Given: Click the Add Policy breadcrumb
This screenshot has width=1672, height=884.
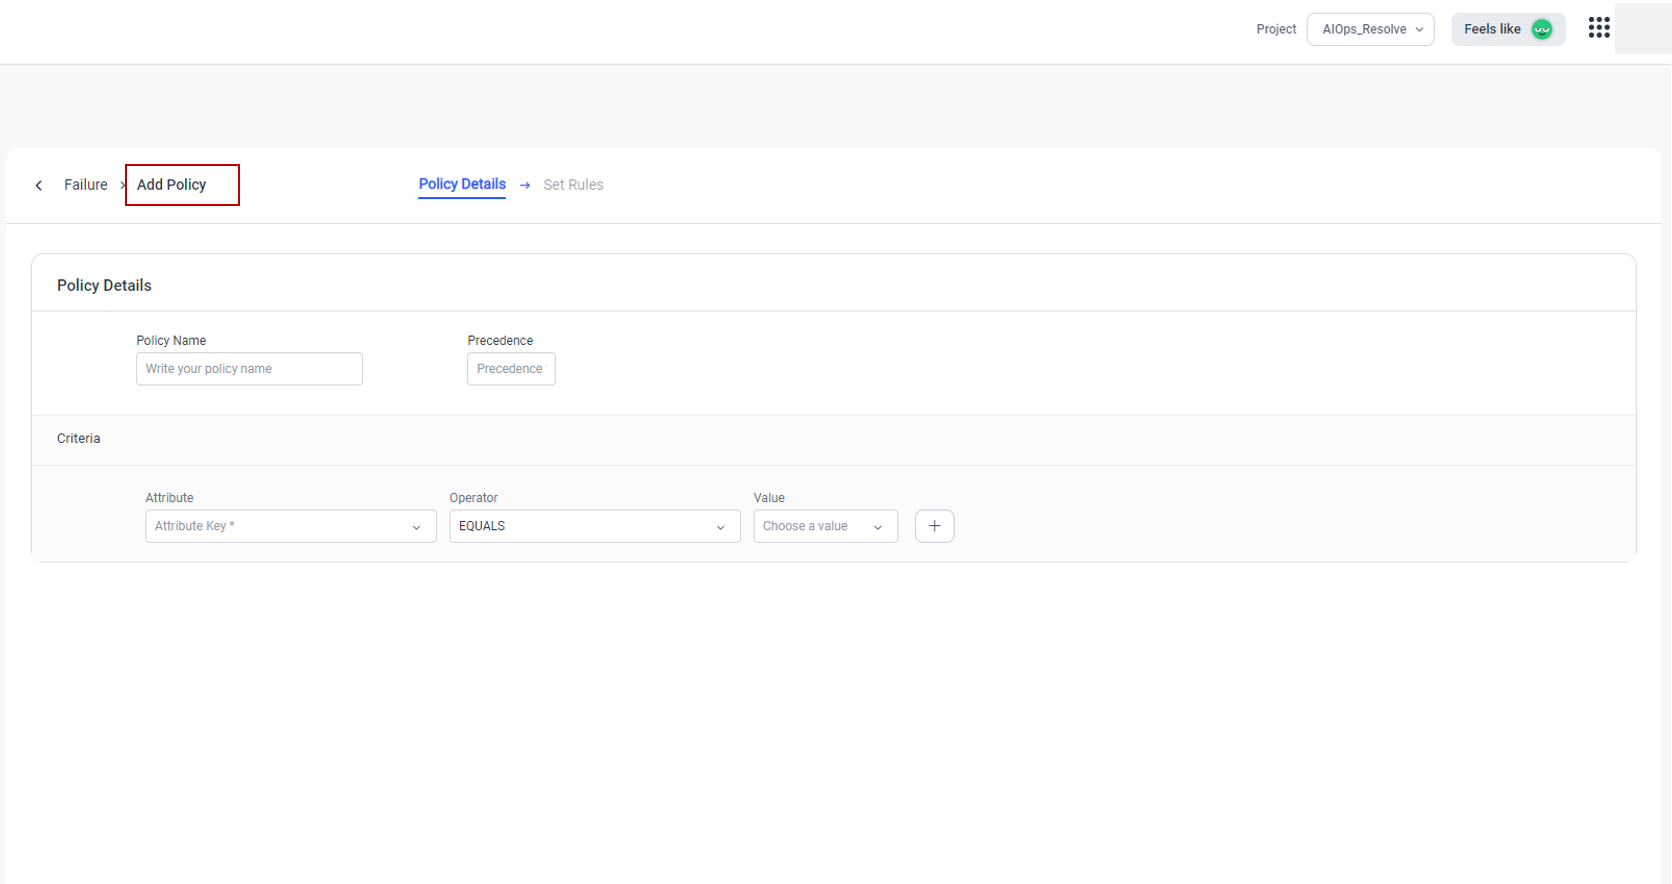Looking at the screenshot, I should point(172,185).
